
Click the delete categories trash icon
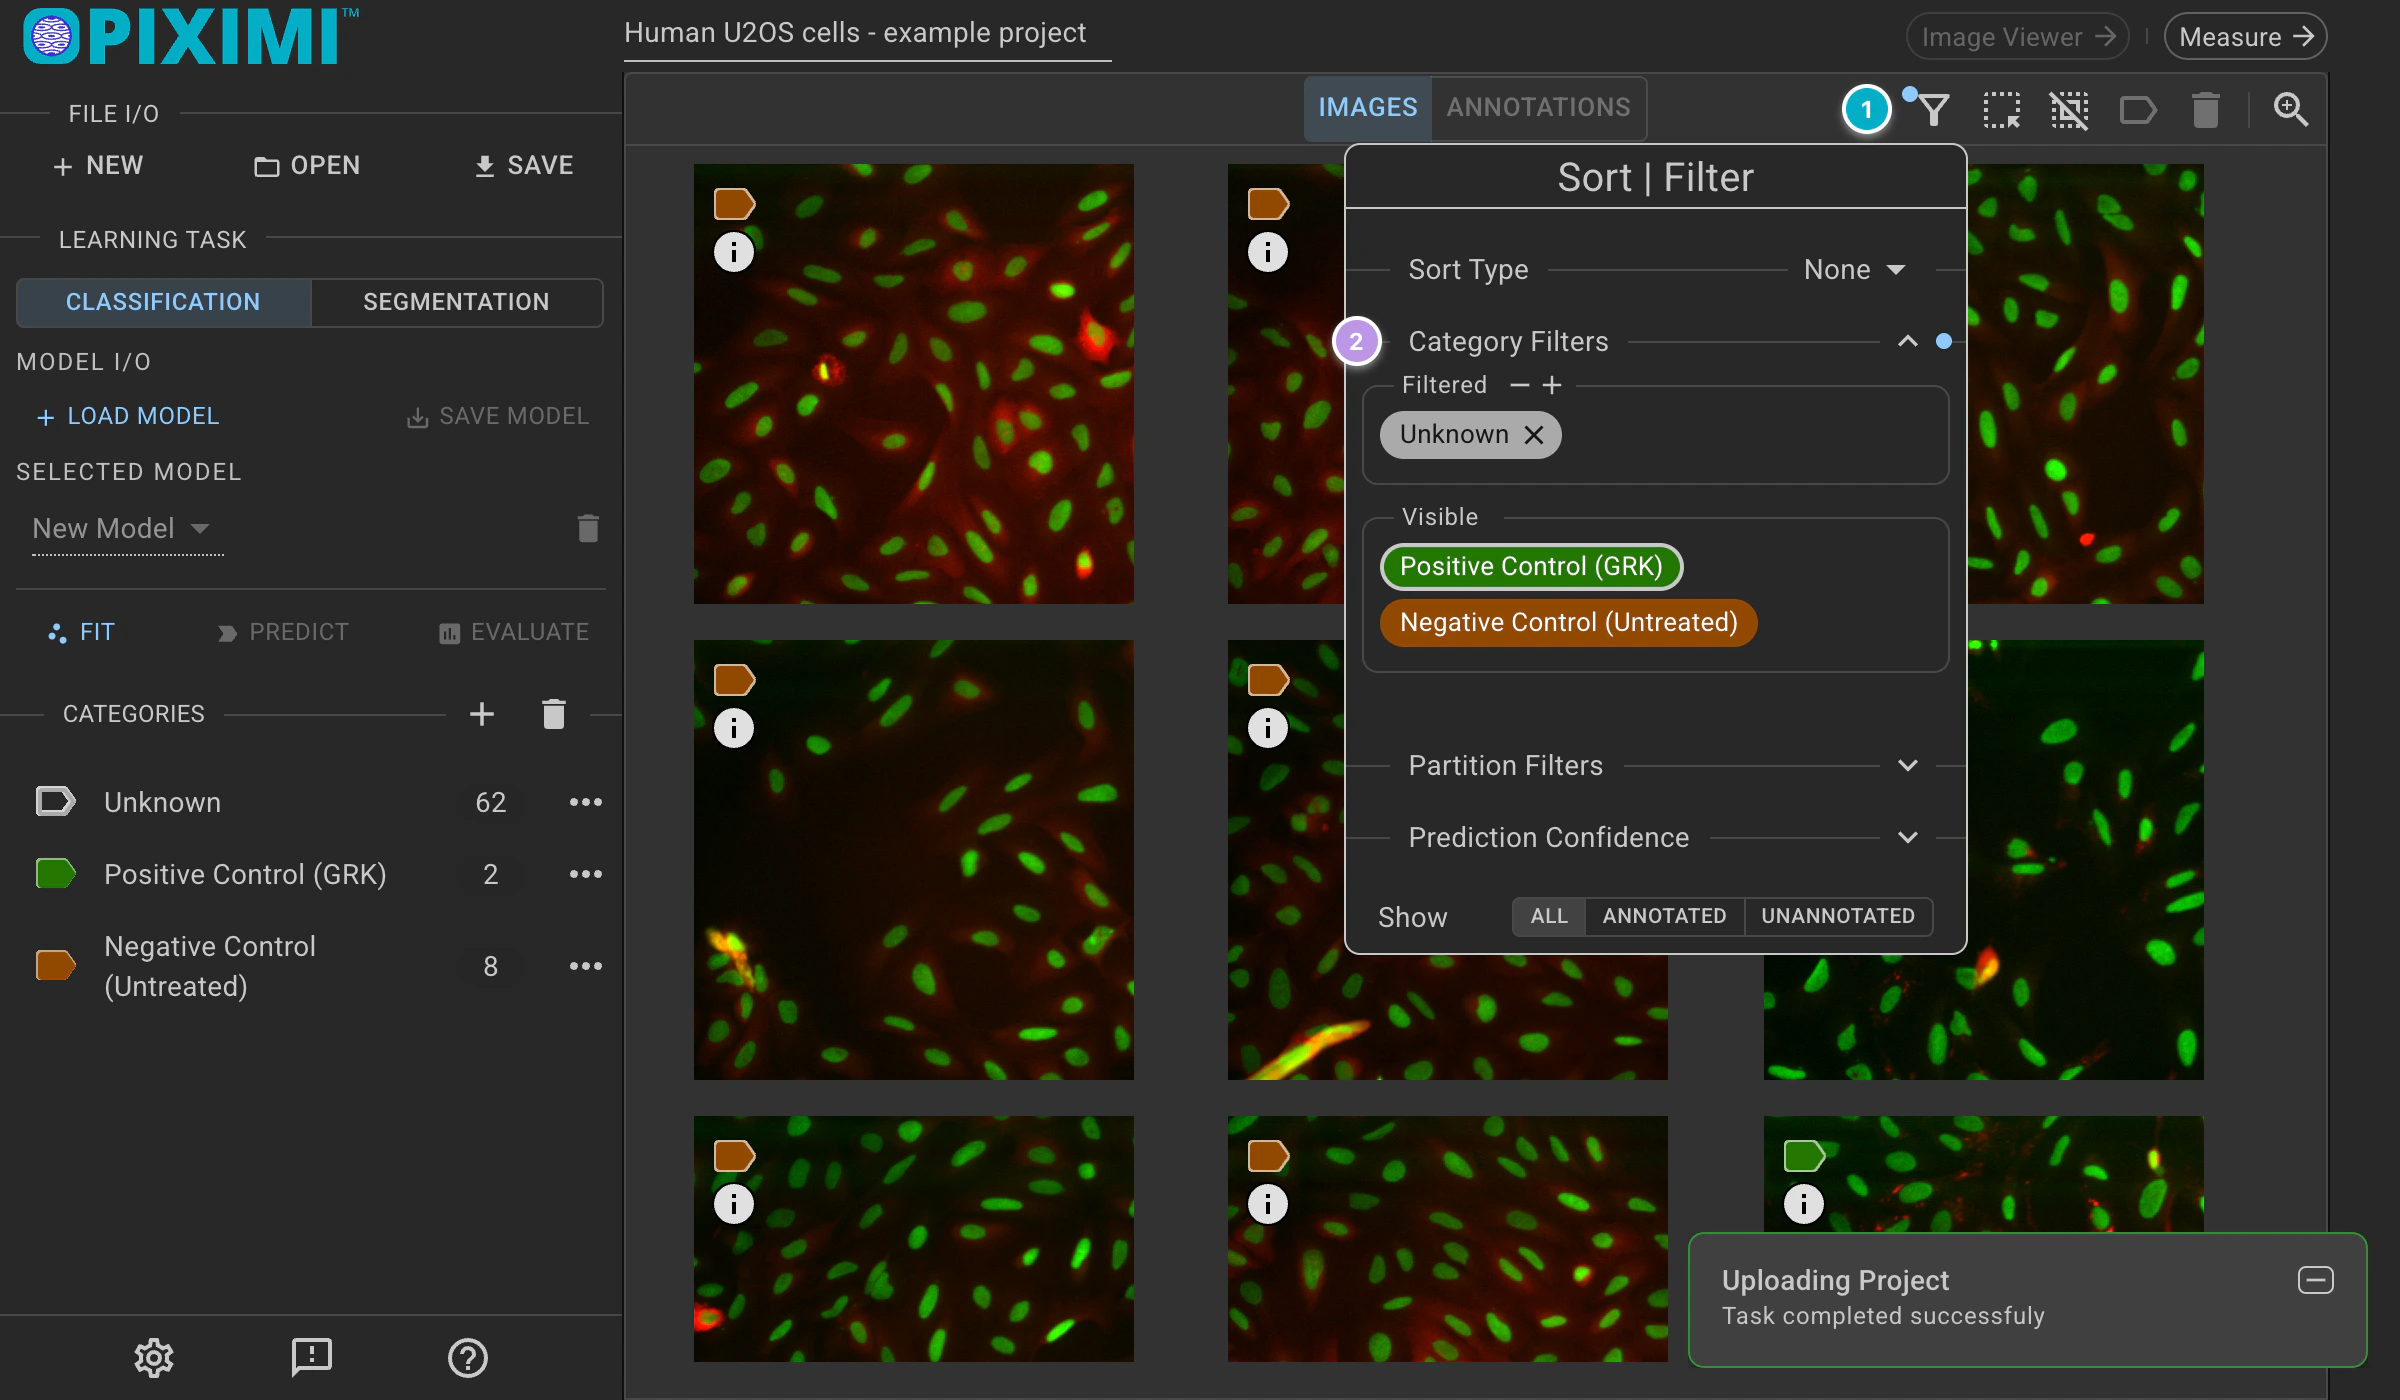[x=554, y=714]
